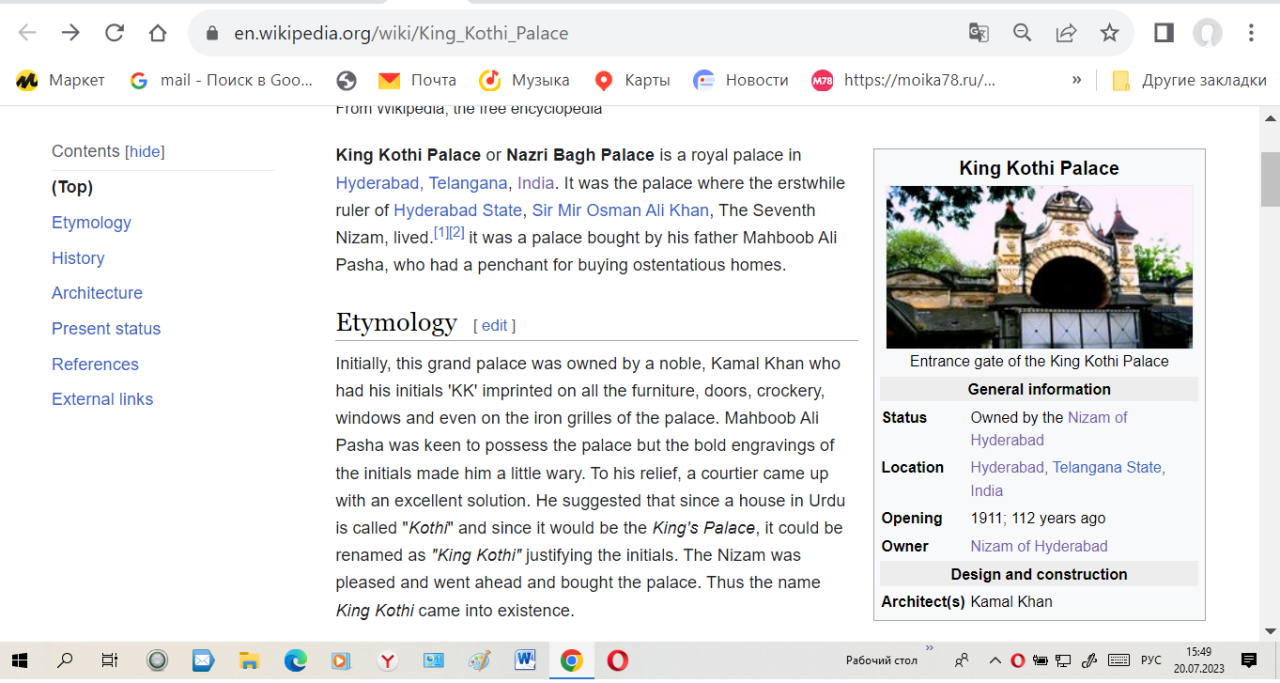Jump to Etymology in contents

pyautogui.click(x=91, y=222)
